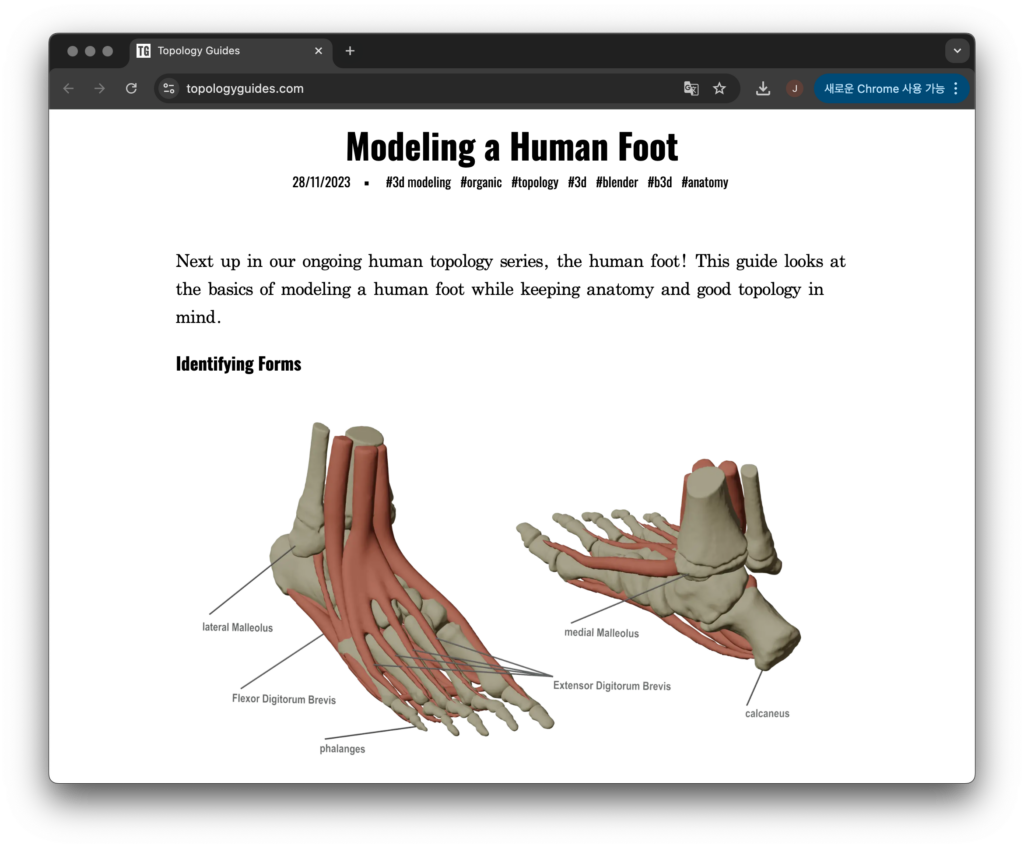Click the browser back arrow
The image size is (1024, 848).
[x=68, y=89]
